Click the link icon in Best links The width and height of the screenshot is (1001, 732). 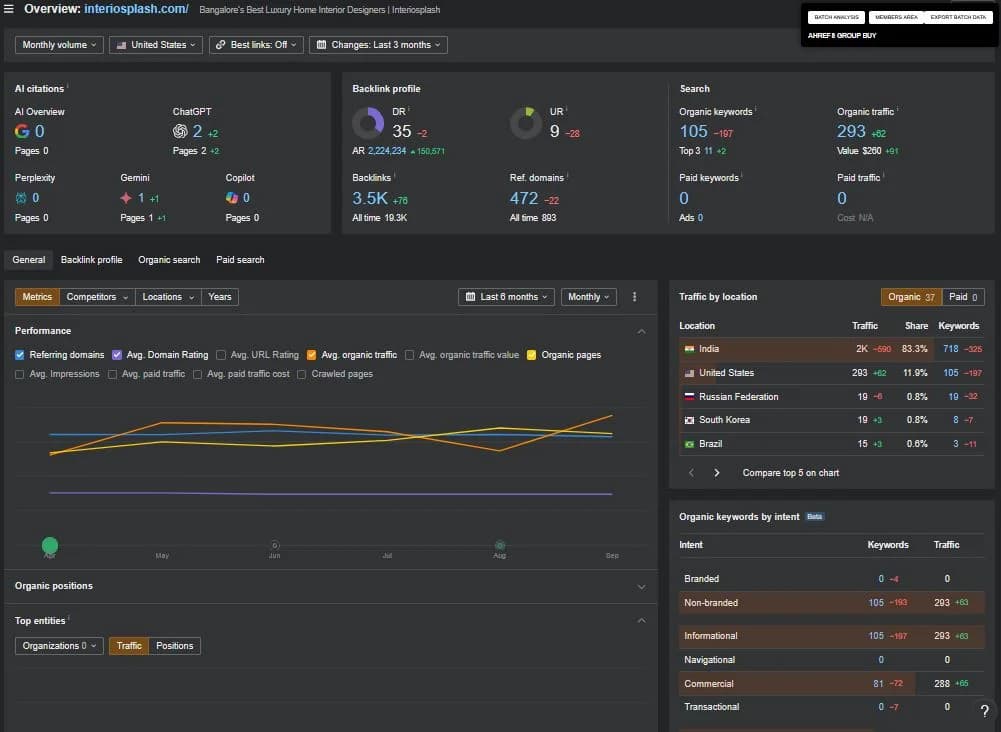click(220, 45)
